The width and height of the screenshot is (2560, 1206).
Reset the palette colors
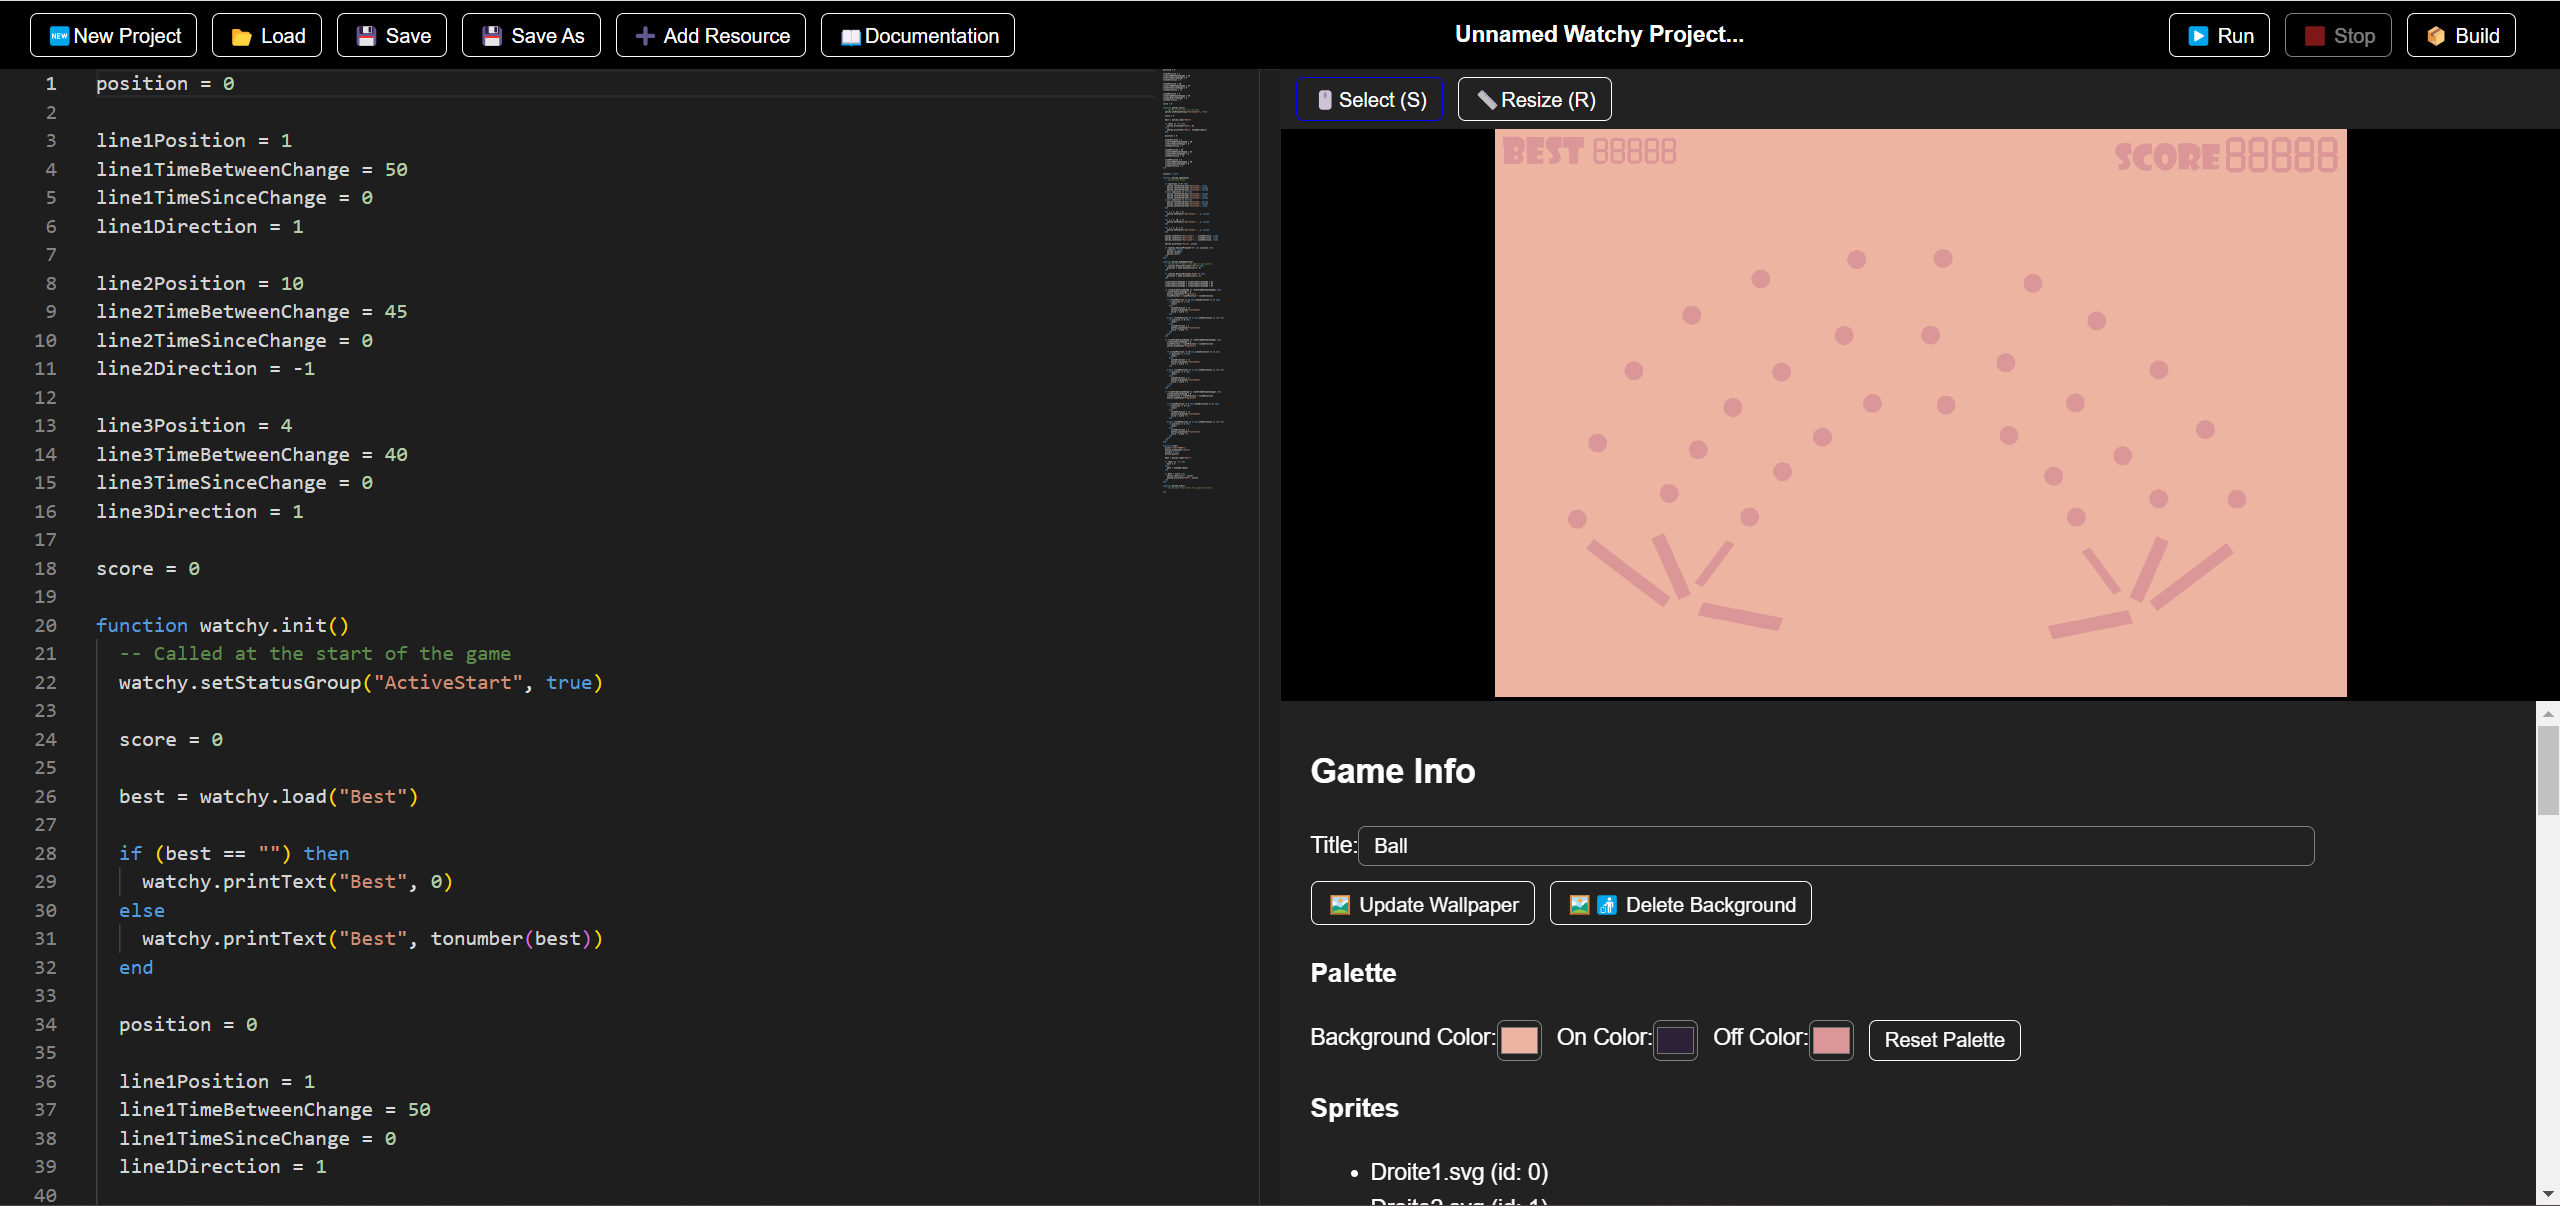click(x=1944, y=1040)
